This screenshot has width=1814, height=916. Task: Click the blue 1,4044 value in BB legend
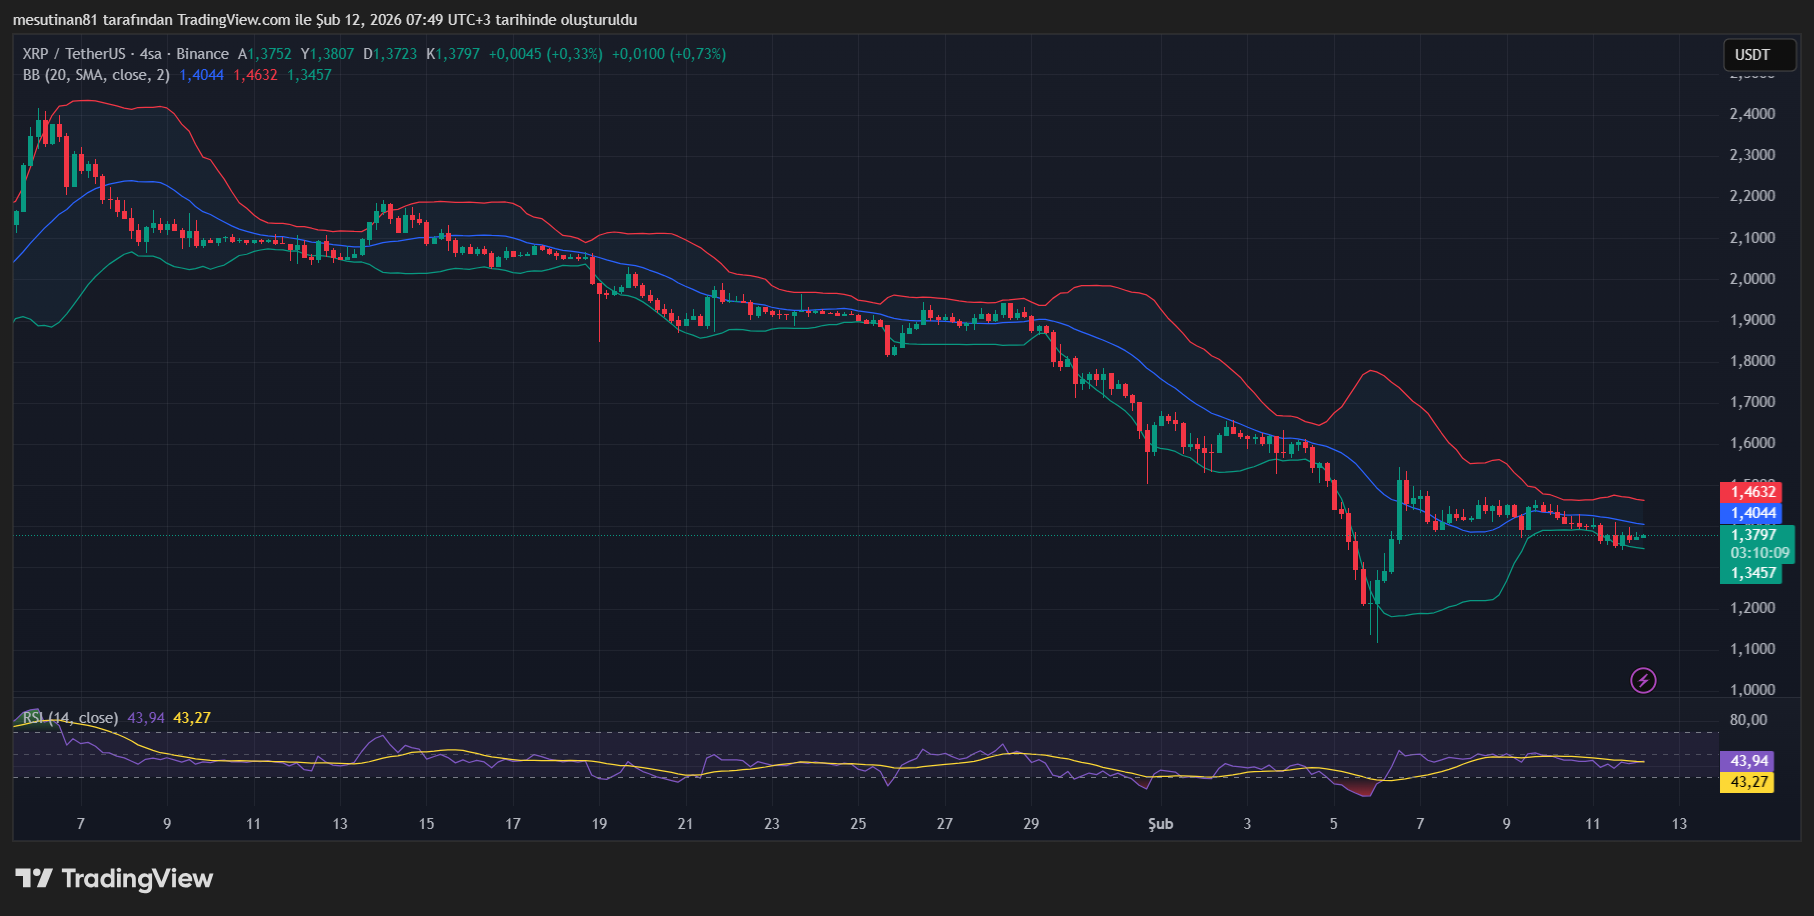point(201,75)
